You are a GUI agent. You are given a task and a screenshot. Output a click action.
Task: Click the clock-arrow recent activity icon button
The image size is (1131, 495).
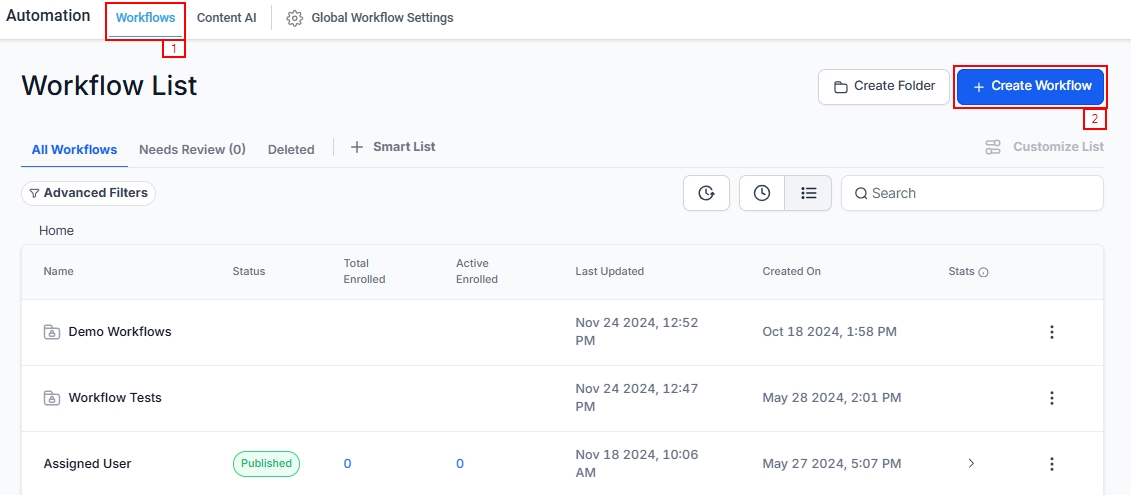pyautogui.click(x=706, y=193)
